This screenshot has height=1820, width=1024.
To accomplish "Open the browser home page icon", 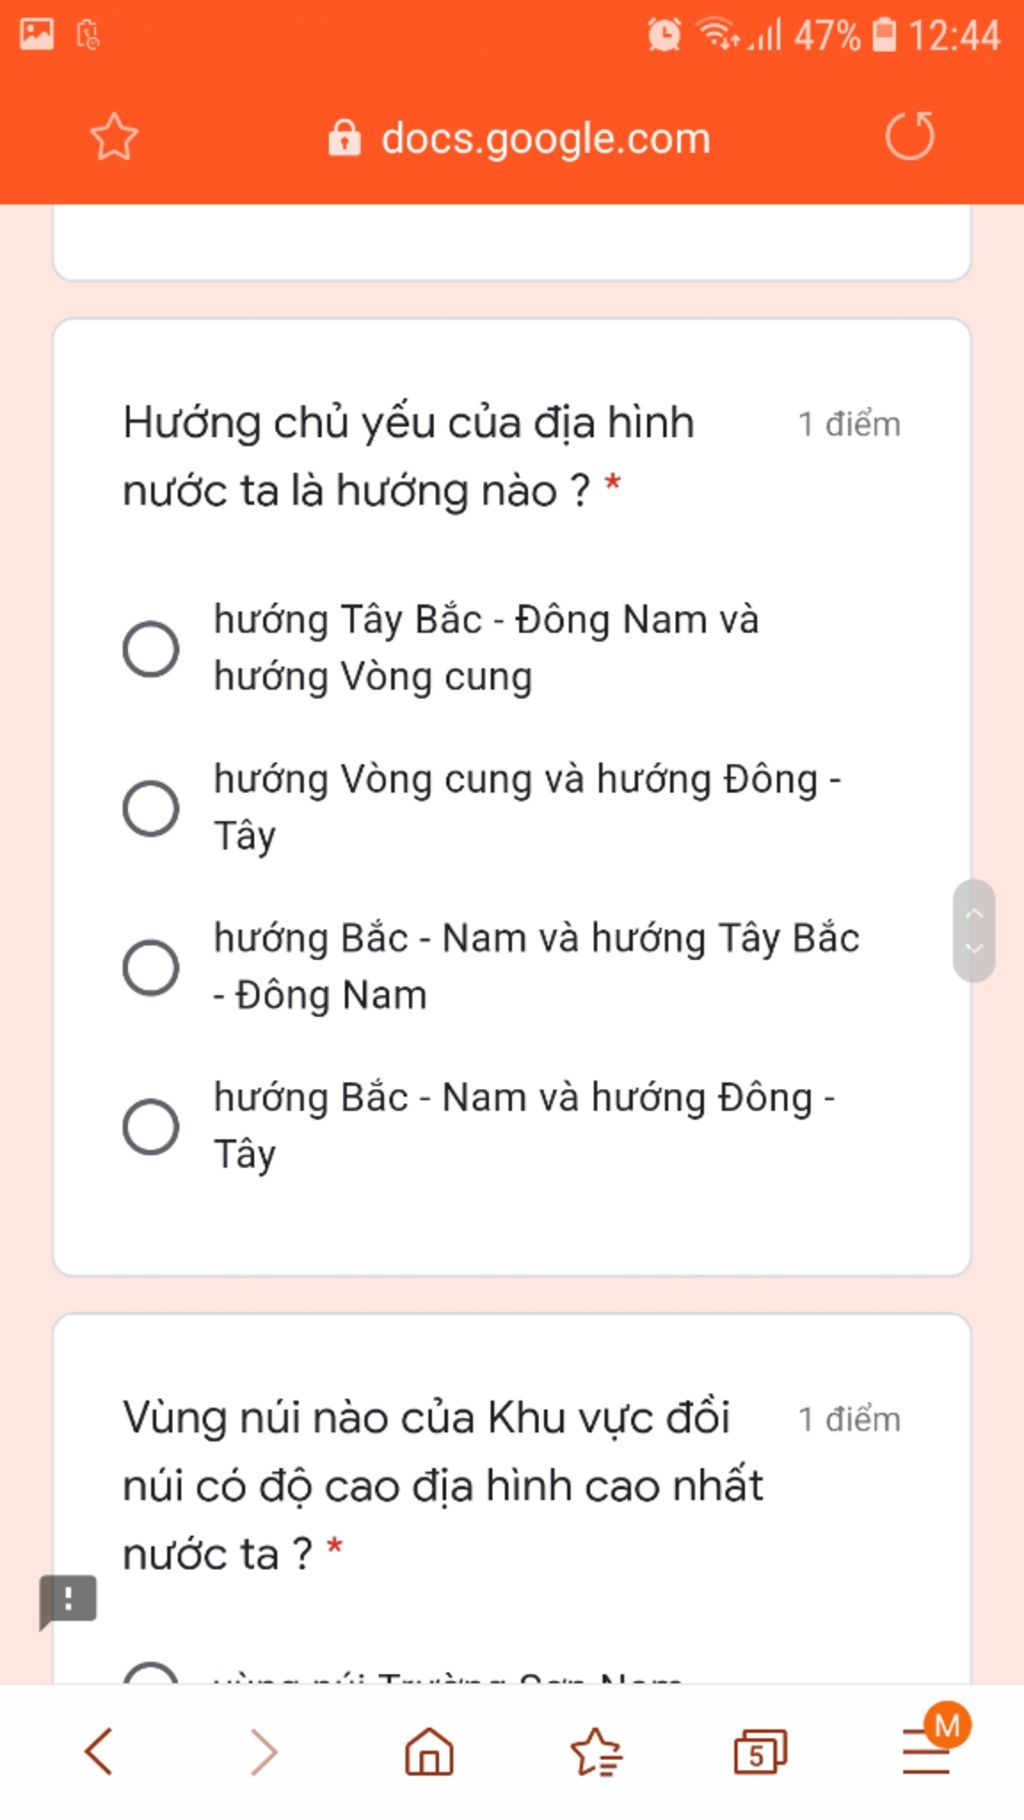I will (430, 1751).
